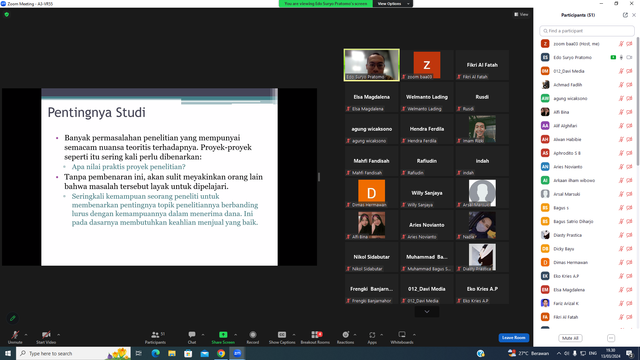This screenshot has height=360, width=640.
Task: Click the Find a participant search field
Action: pos(587,31)
